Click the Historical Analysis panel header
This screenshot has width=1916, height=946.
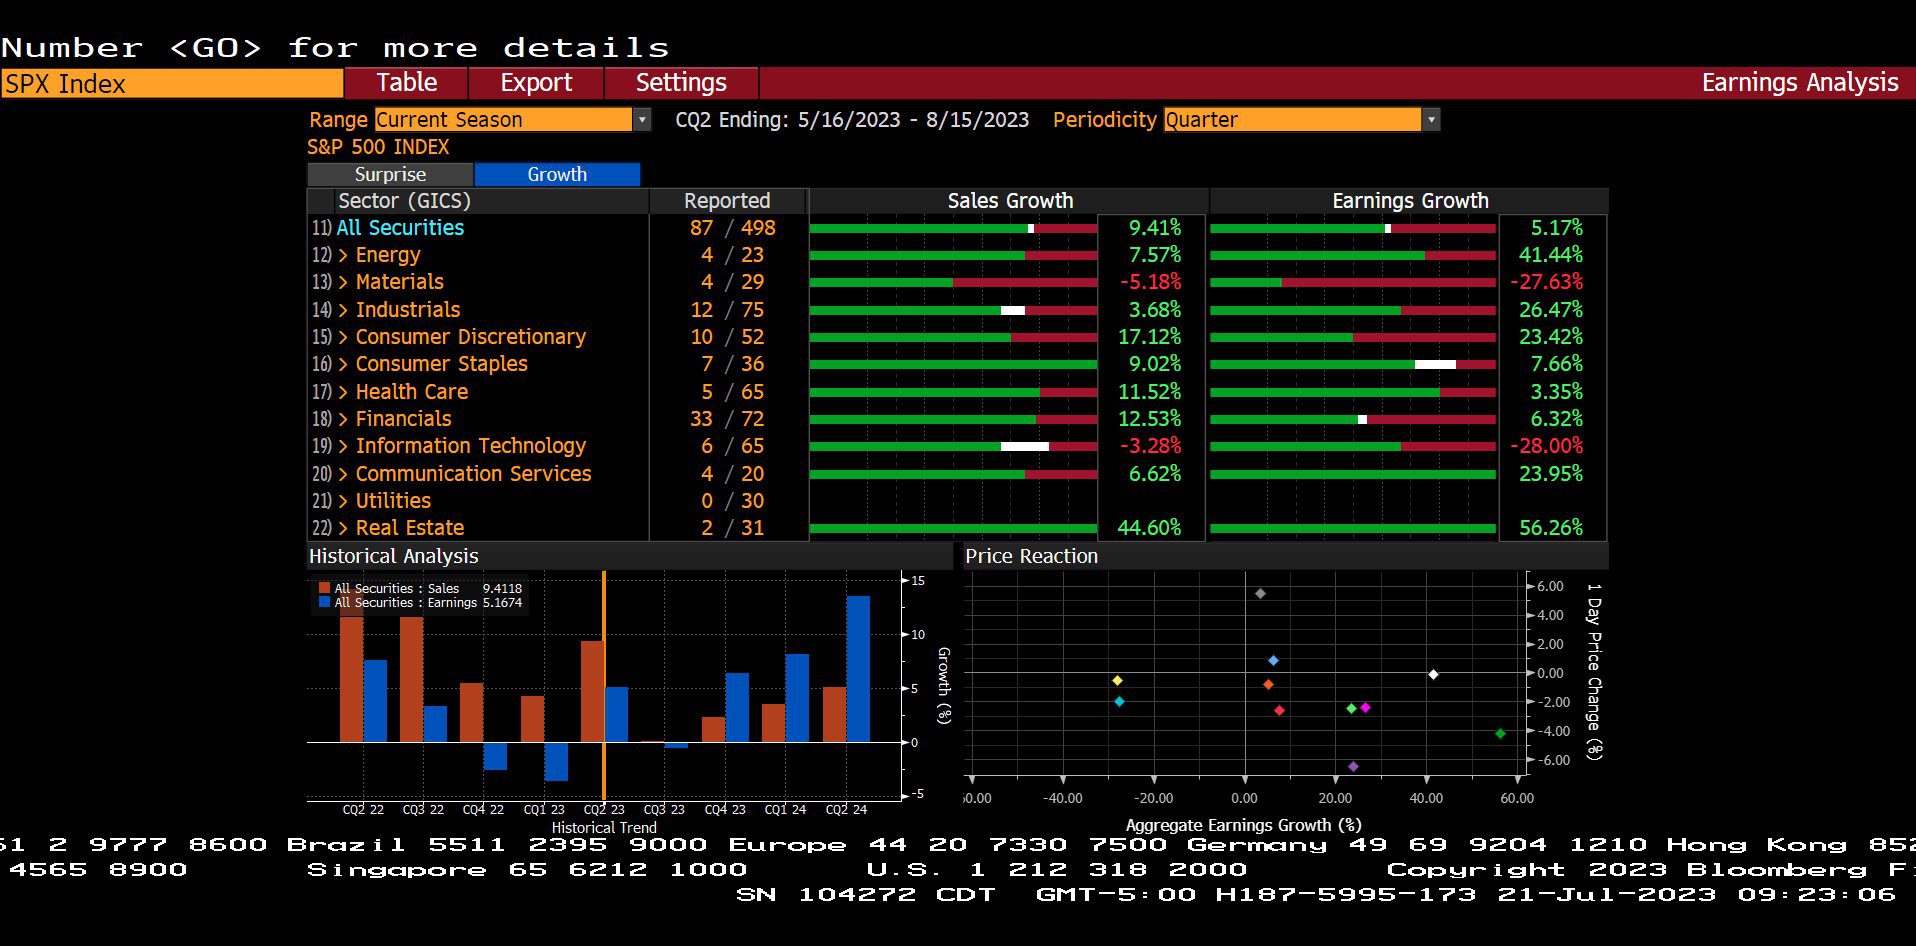[630, 556]
